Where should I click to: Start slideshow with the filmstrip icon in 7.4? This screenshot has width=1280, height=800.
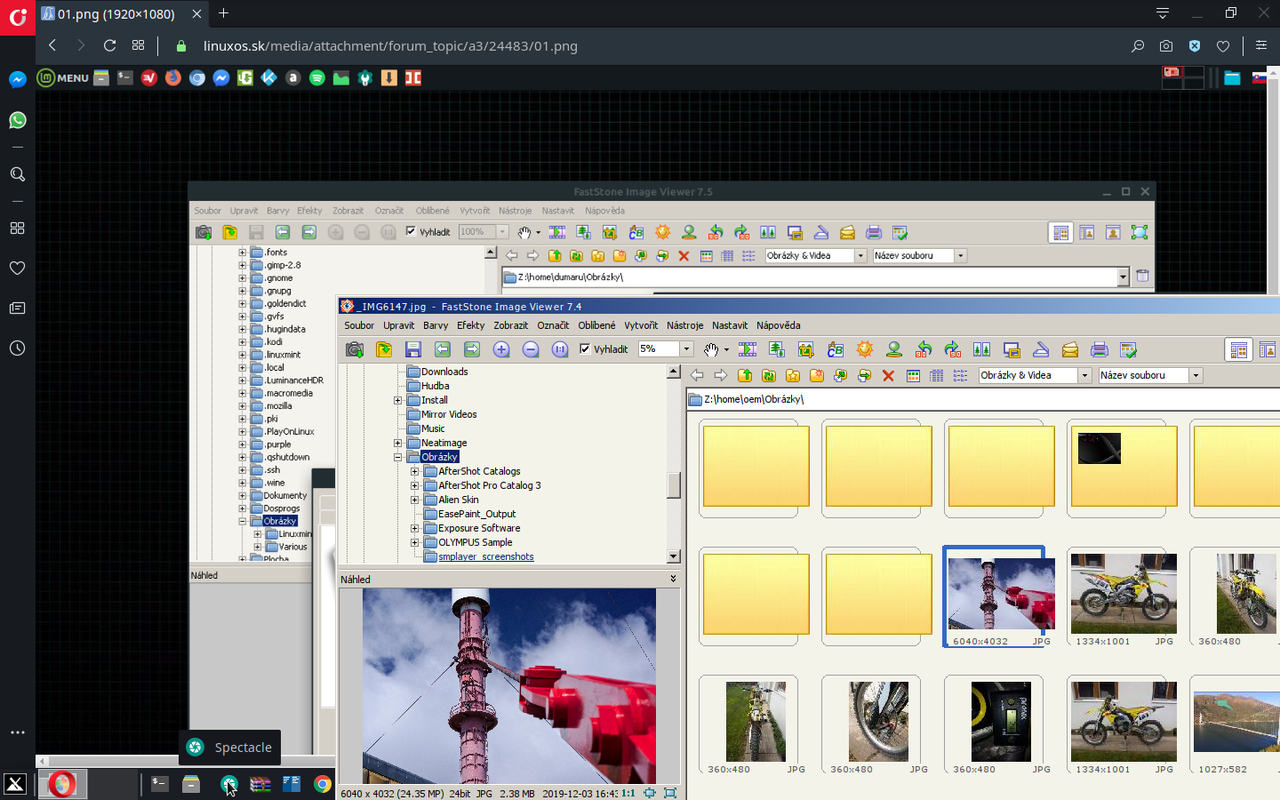[747, 349]
